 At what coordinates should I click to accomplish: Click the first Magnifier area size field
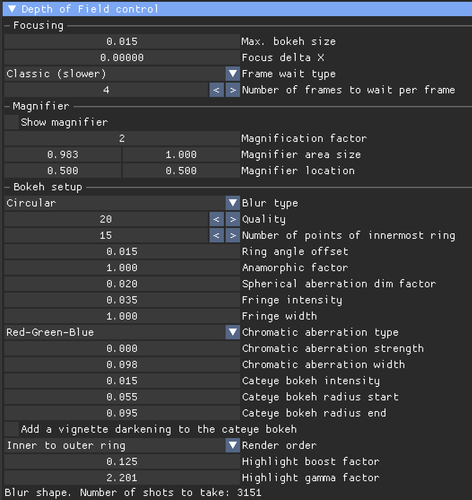click(63, 155)
